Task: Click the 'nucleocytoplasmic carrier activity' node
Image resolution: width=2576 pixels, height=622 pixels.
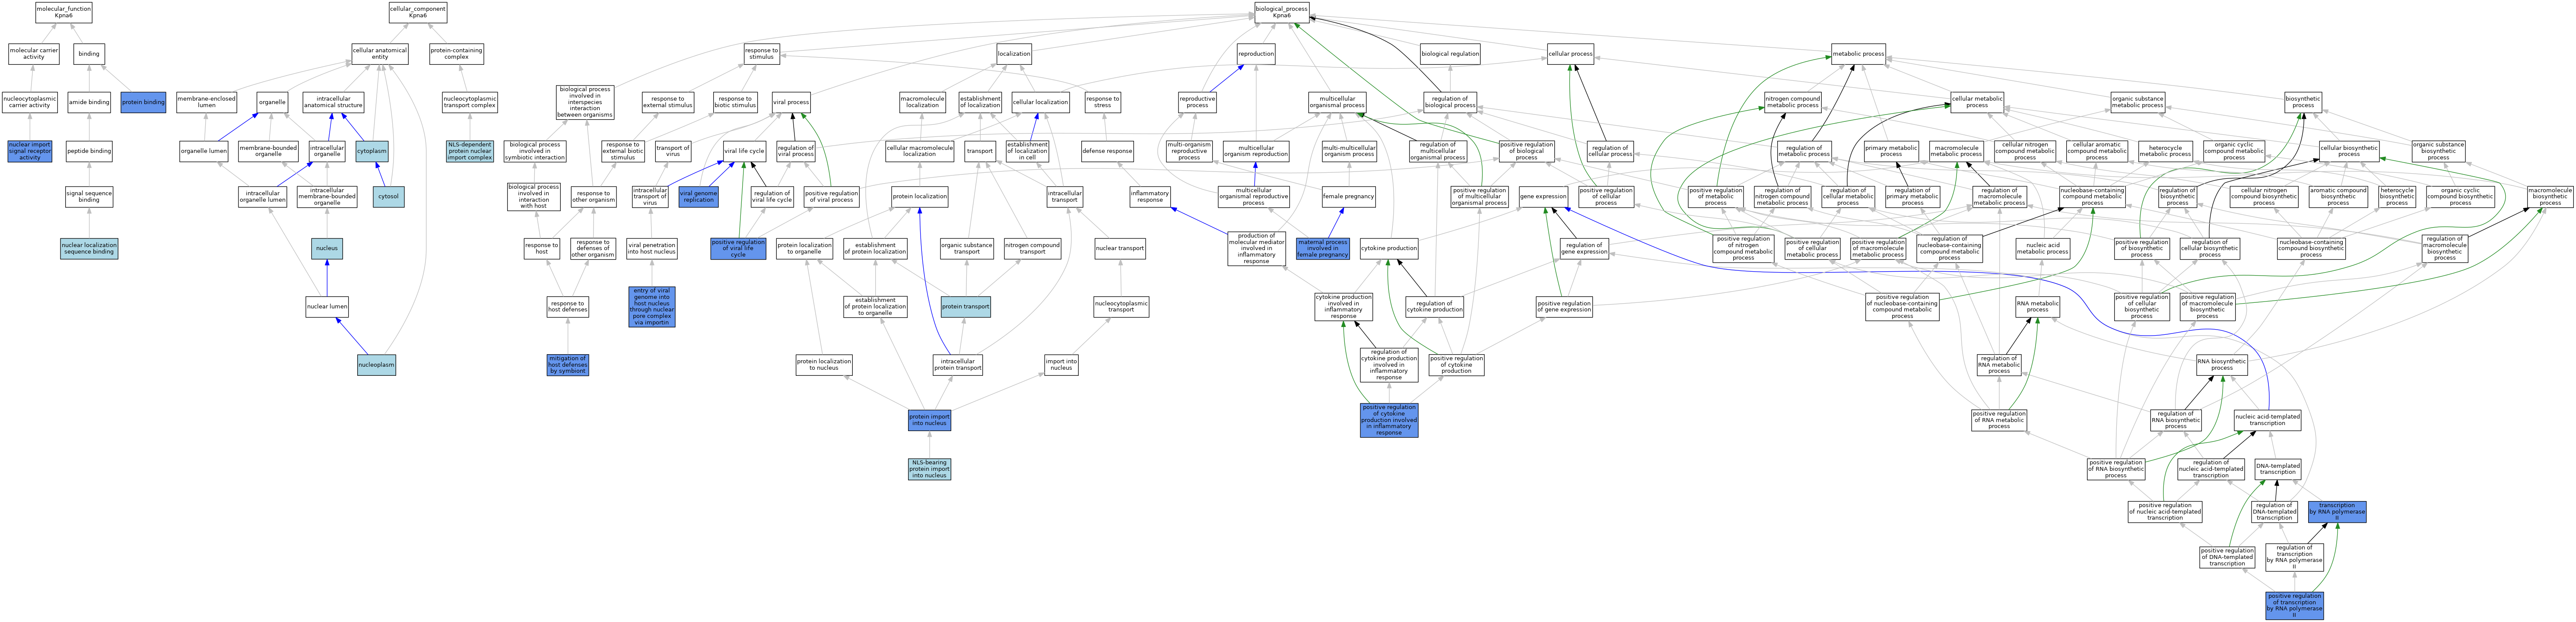Action: click(30, 102)
